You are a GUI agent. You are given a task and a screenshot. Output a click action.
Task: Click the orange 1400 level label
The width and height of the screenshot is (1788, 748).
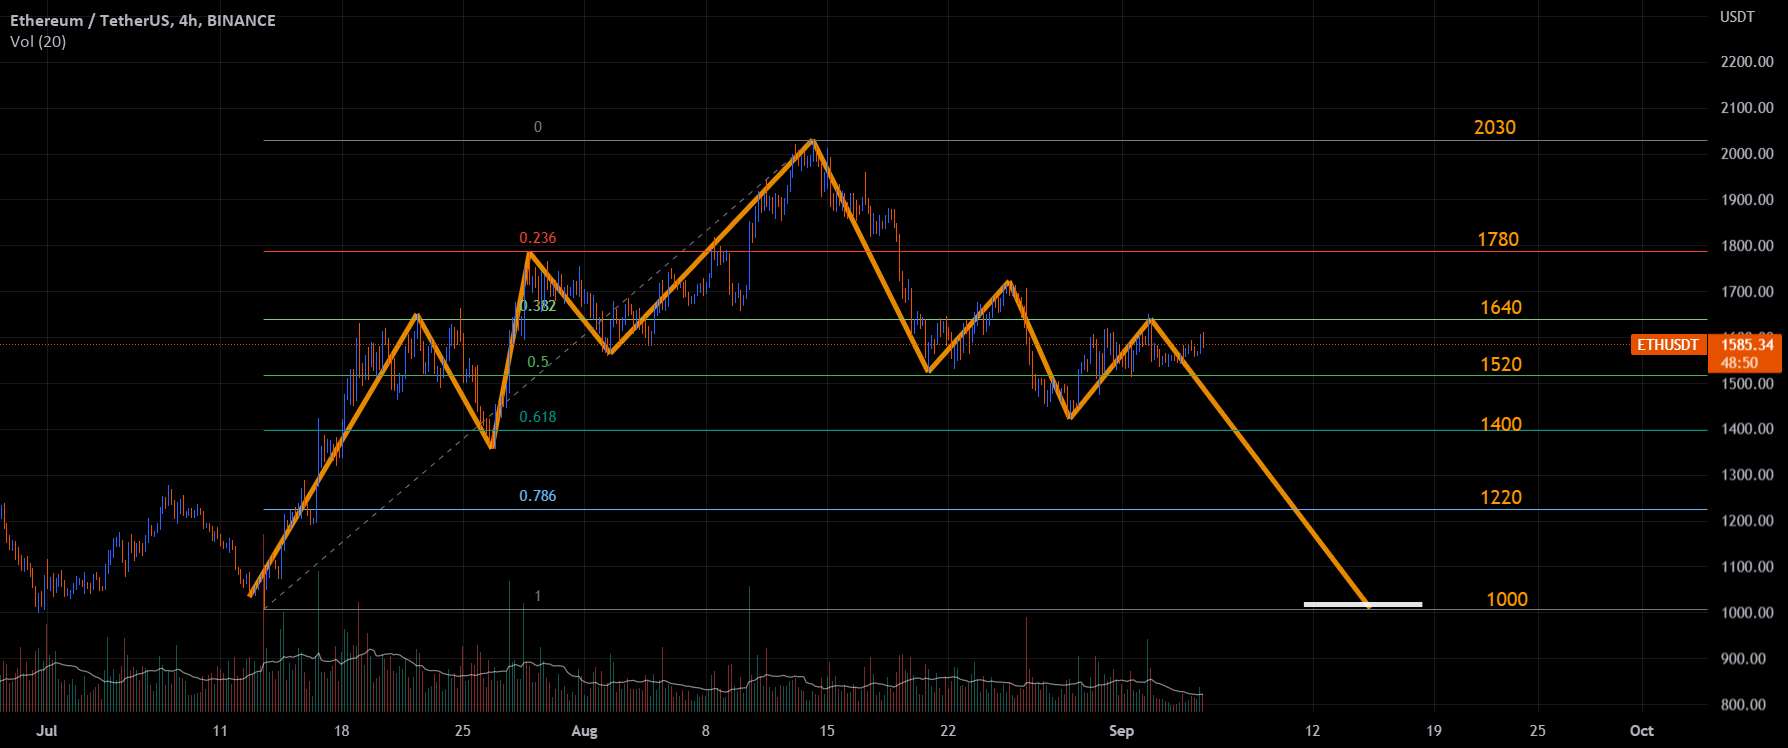(1501, 424)
